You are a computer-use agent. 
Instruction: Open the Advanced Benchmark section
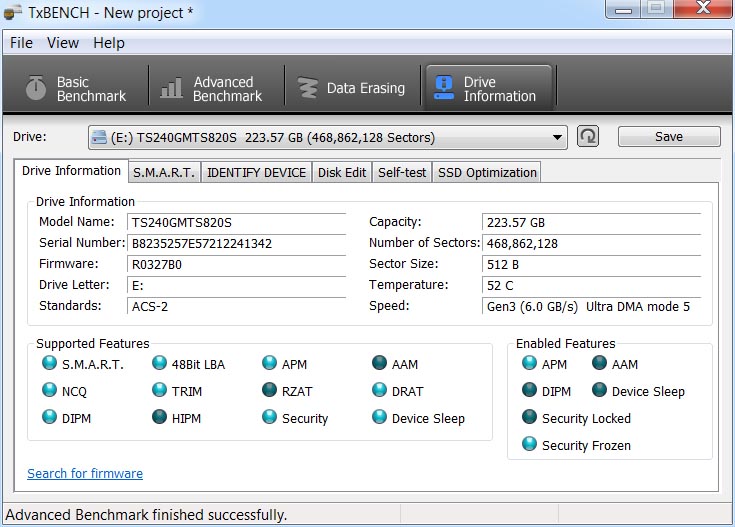point(212,89)
